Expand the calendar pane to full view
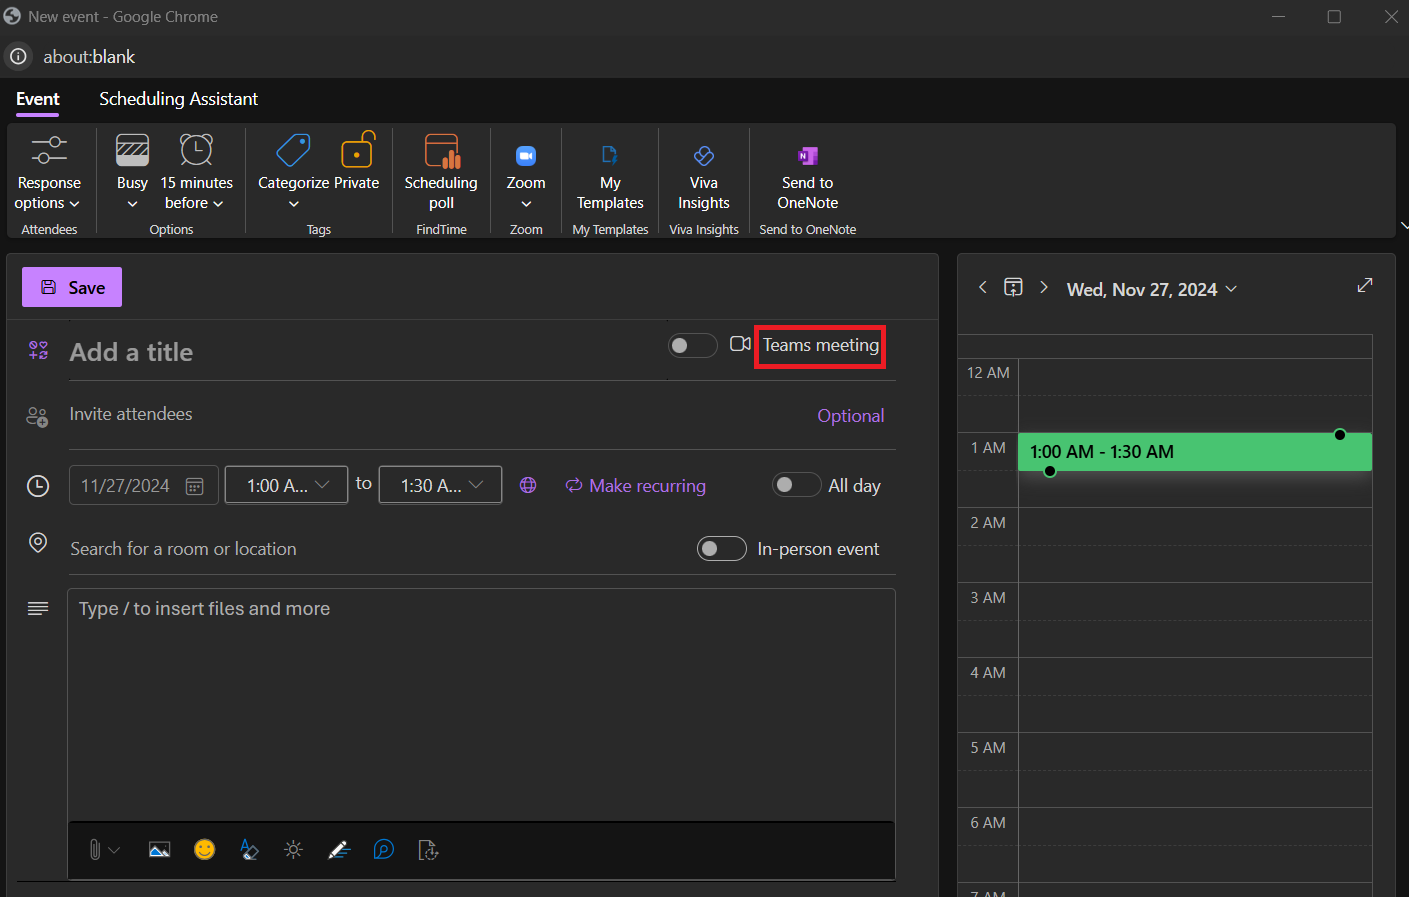This screenshot has height=897, width=1409. 1365,285
